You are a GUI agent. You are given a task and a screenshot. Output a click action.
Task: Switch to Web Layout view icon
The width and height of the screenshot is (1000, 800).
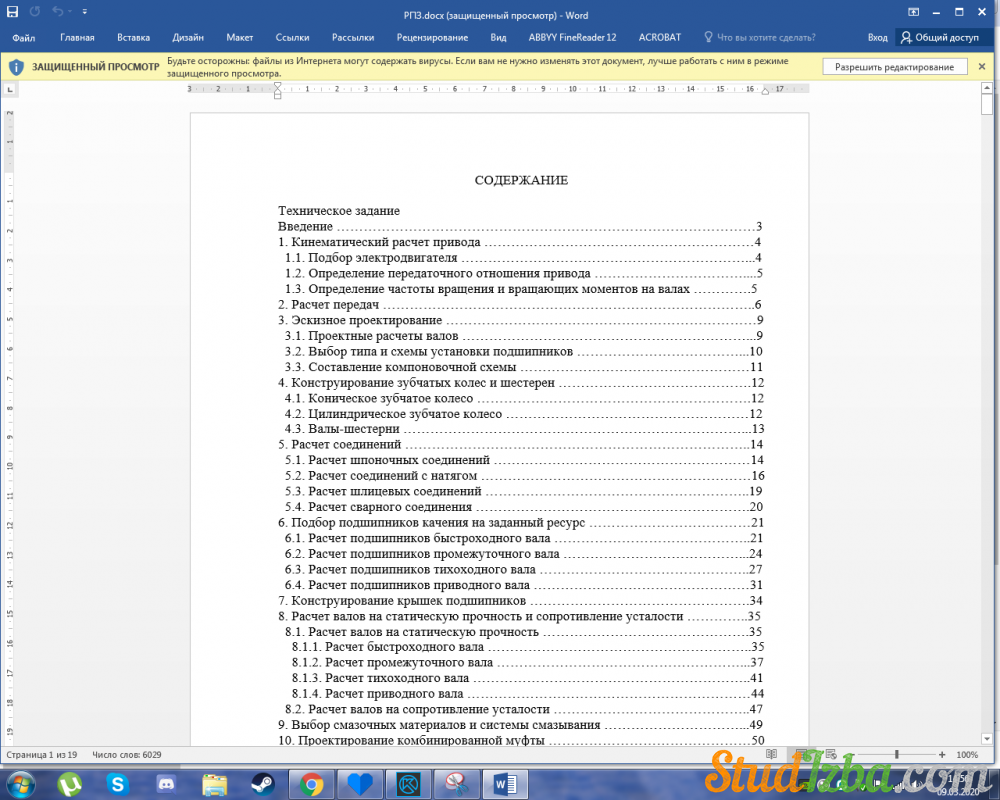(831, 754)
